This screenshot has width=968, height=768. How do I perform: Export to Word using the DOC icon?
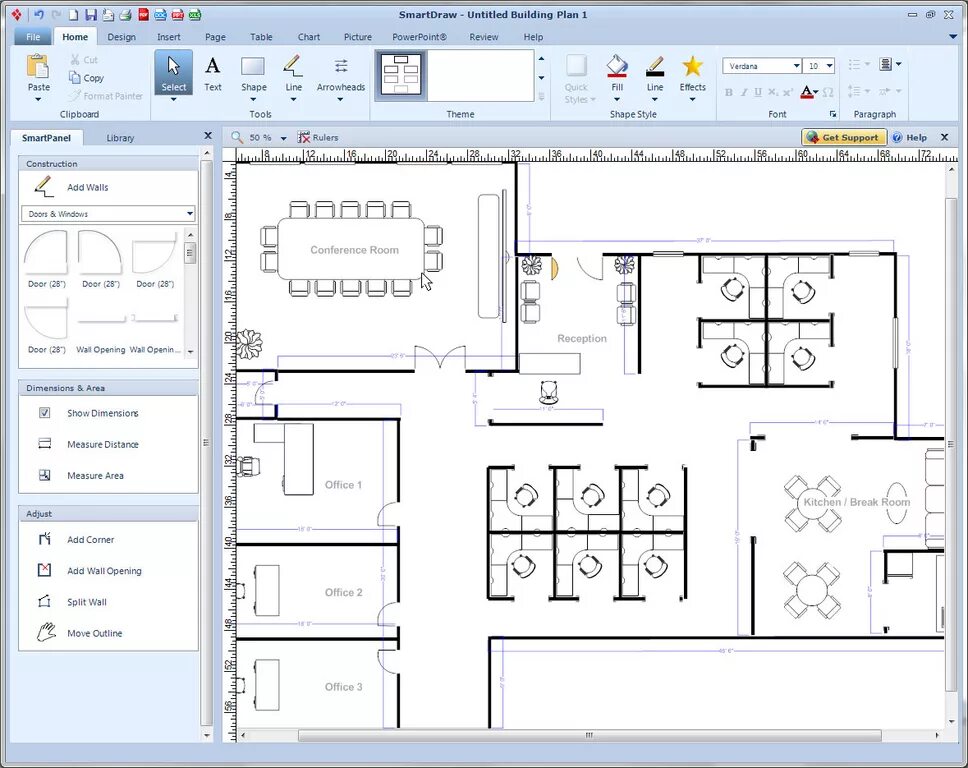[161, 14]
